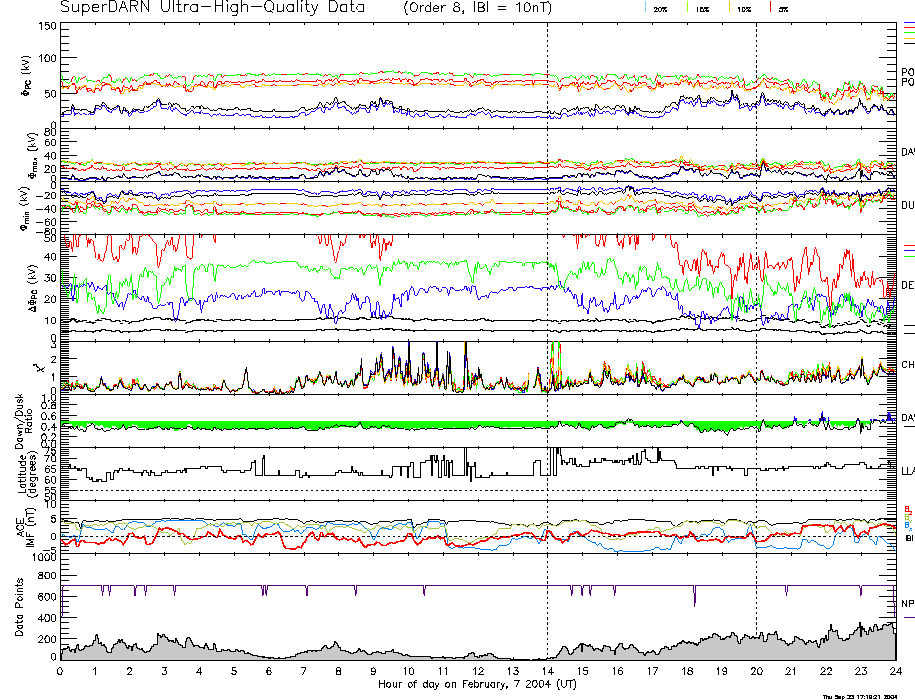Click the SuperDARN Ultra-High-Quality Data title
This screenshot has width=915, height=700.
tap(212, 8)
